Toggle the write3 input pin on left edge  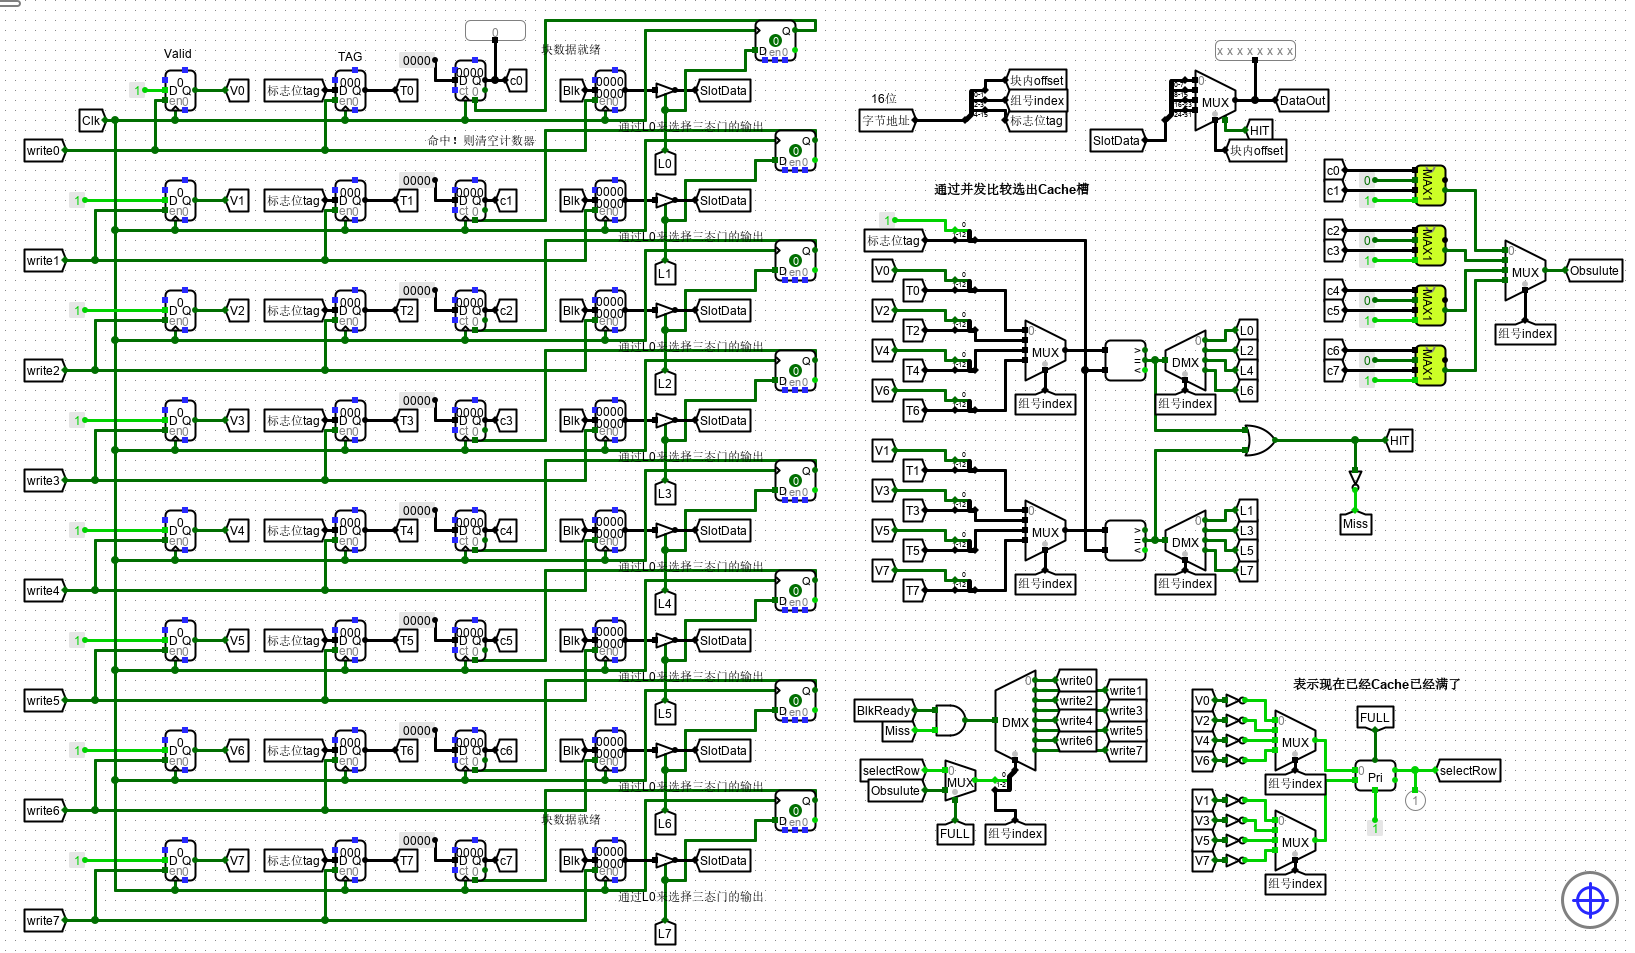[44, 481]
